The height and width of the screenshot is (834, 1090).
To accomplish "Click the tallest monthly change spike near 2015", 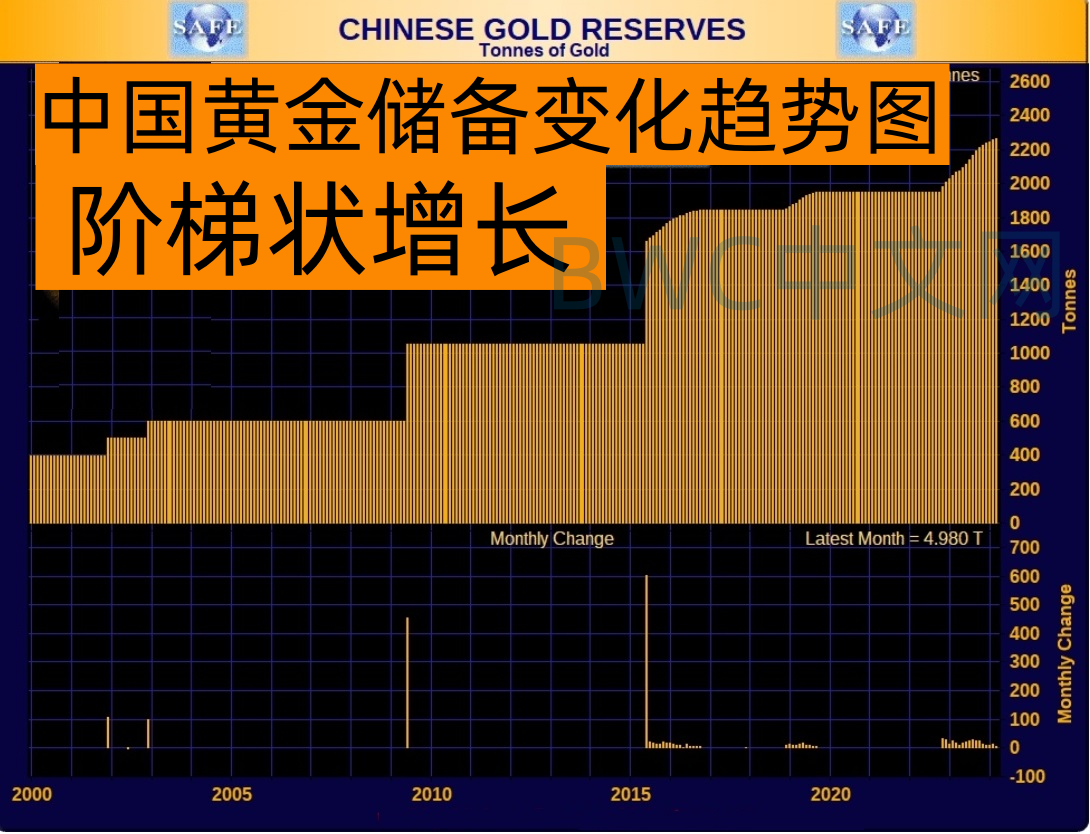I will (x=647, y=660).
